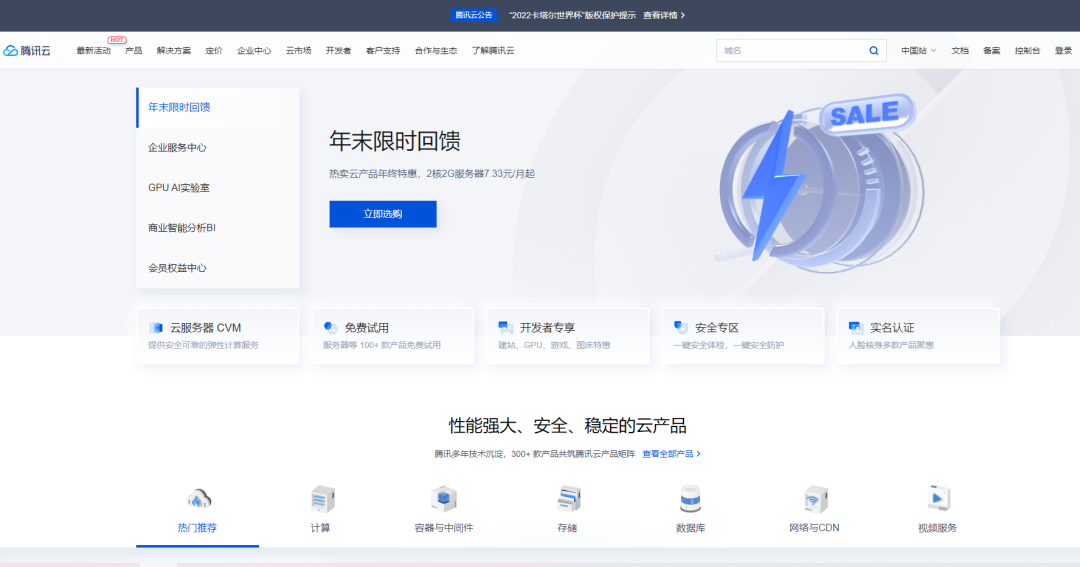Click the 立即选购 button
The height and width of the screenshot is (567, 1080).
383,214
